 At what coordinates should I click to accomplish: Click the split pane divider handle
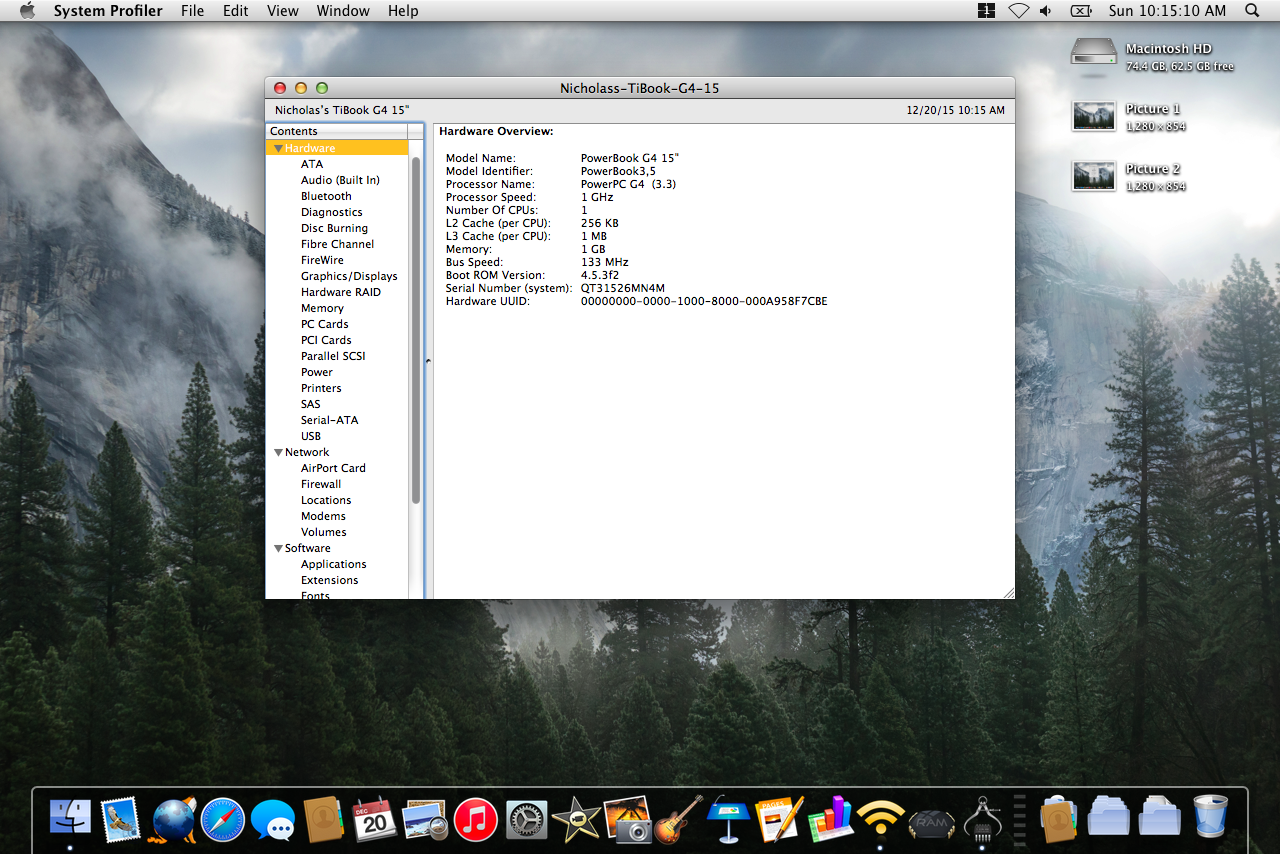[428, 362]
